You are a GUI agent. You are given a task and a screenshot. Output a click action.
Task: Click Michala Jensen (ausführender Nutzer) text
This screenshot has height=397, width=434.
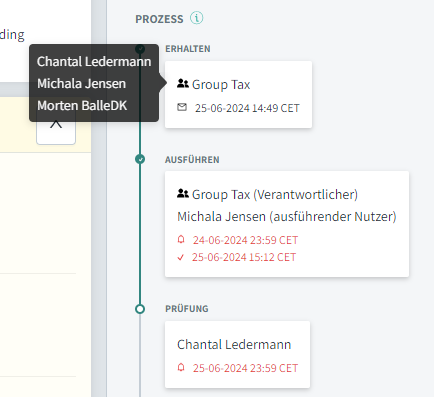click(287, 216)
